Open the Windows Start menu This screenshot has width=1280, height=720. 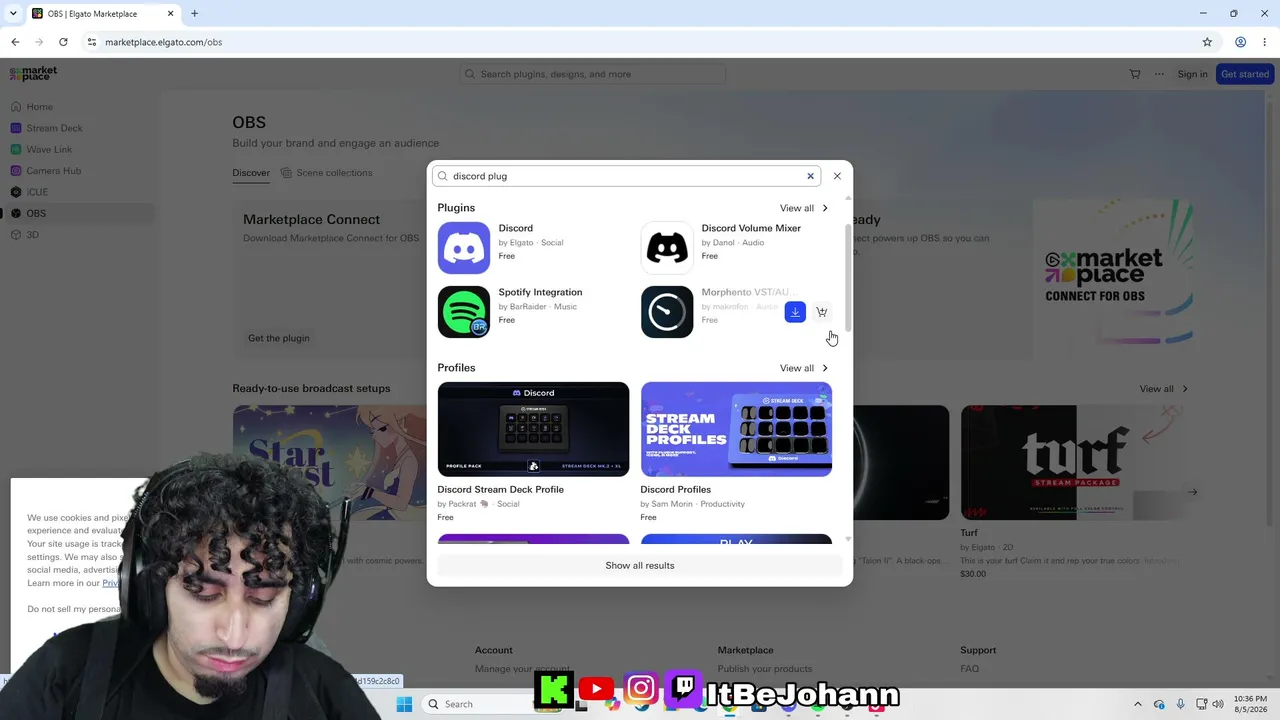click(404, 704)
